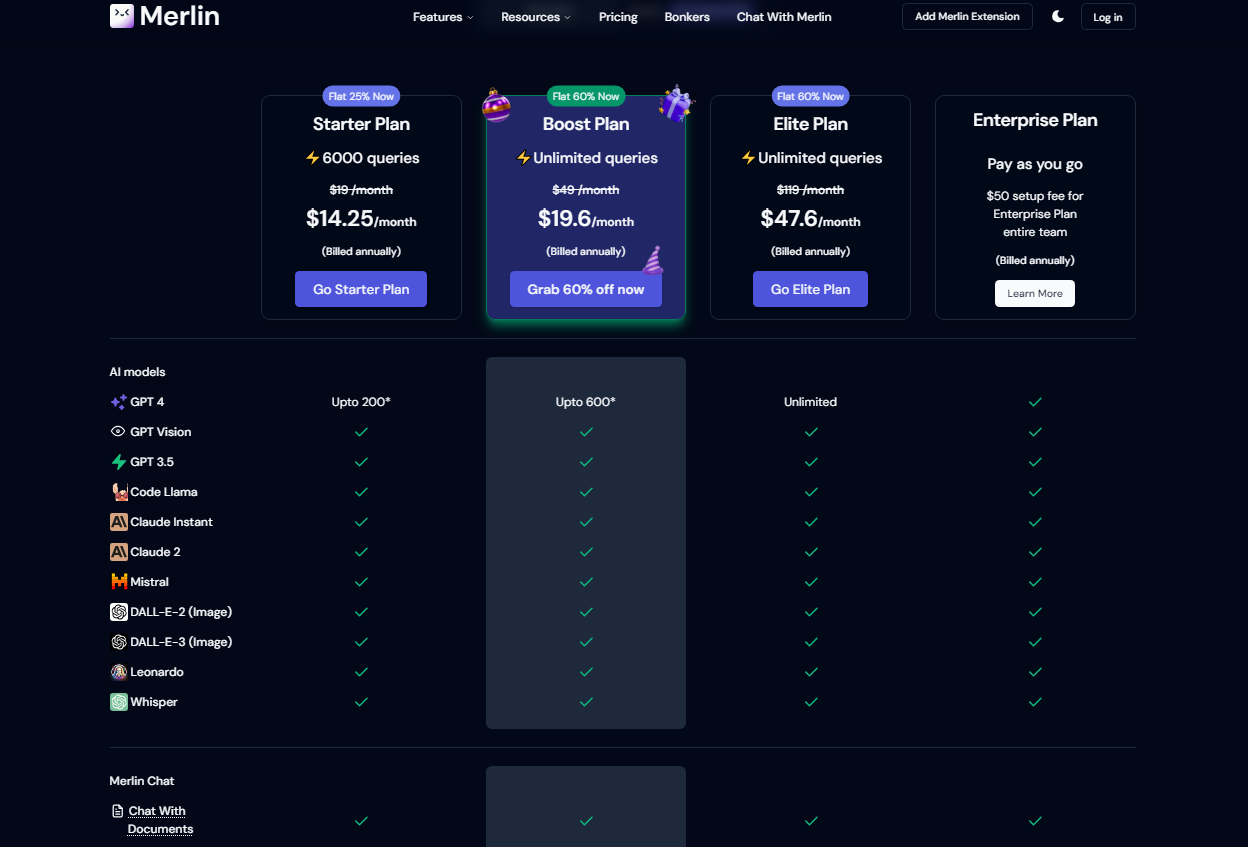The width and height of the screenshot is (1248, 847).
Task: Click the '$50 setup fee' description
Action: point(1035,214)
